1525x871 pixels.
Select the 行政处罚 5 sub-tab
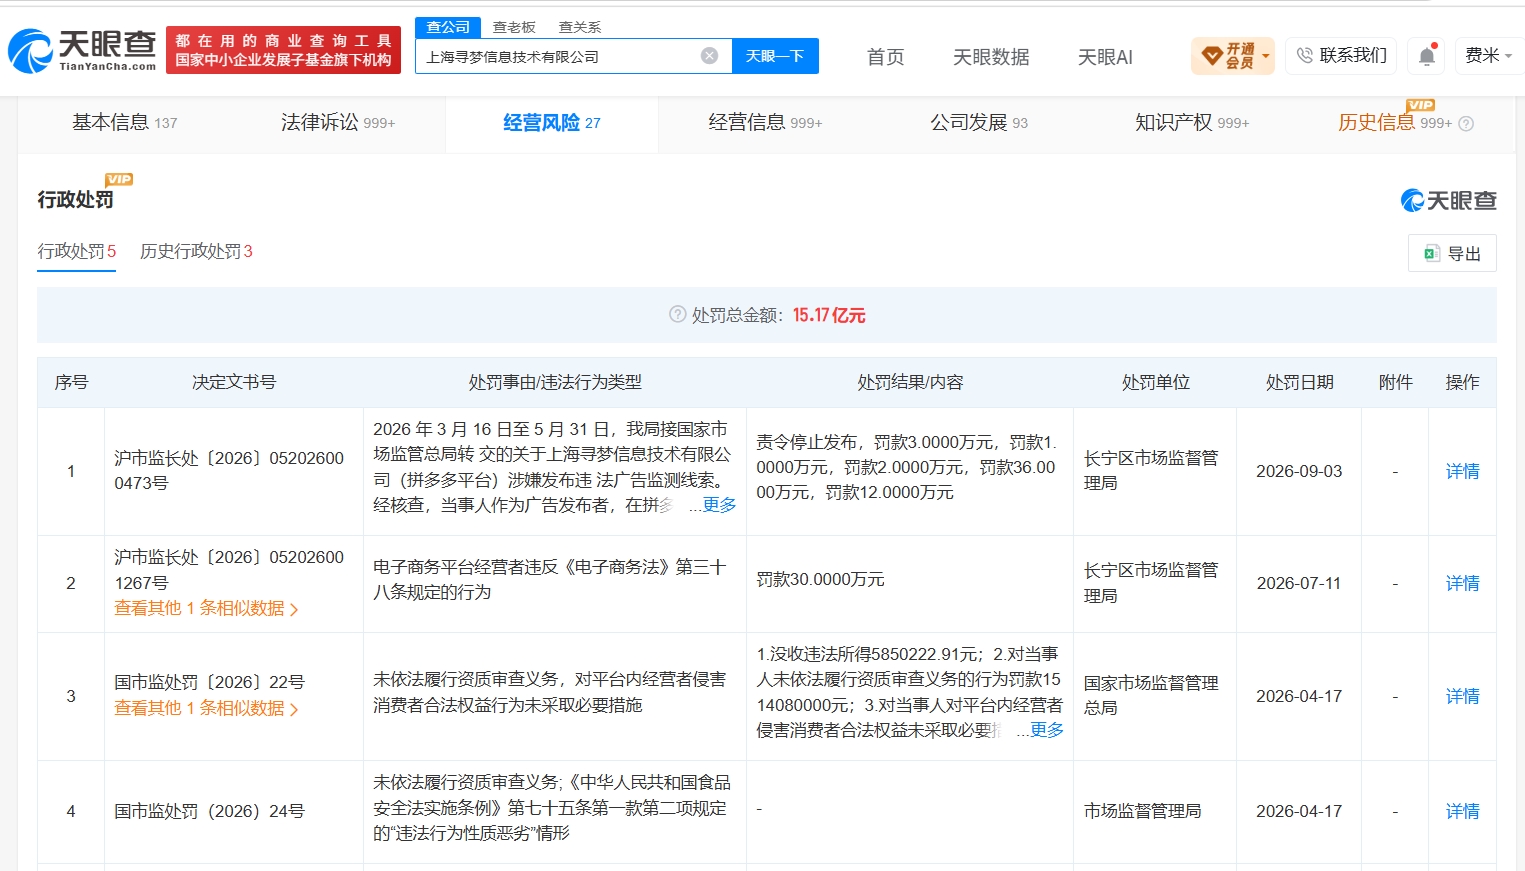click(x=77, y=251)
